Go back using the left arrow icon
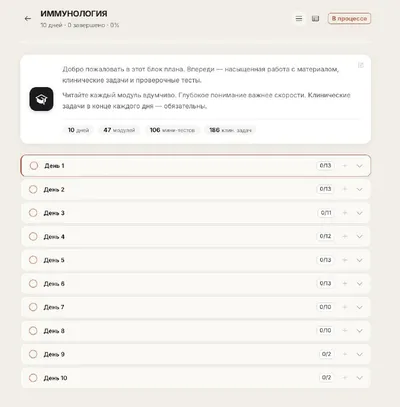Screen dimensions: 400x407 [28, 19]
